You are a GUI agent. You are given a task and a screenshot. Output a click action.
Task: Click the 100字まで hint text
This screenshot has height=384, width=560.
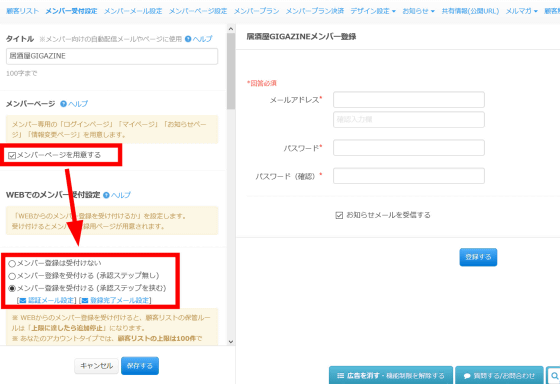point(21,74)
